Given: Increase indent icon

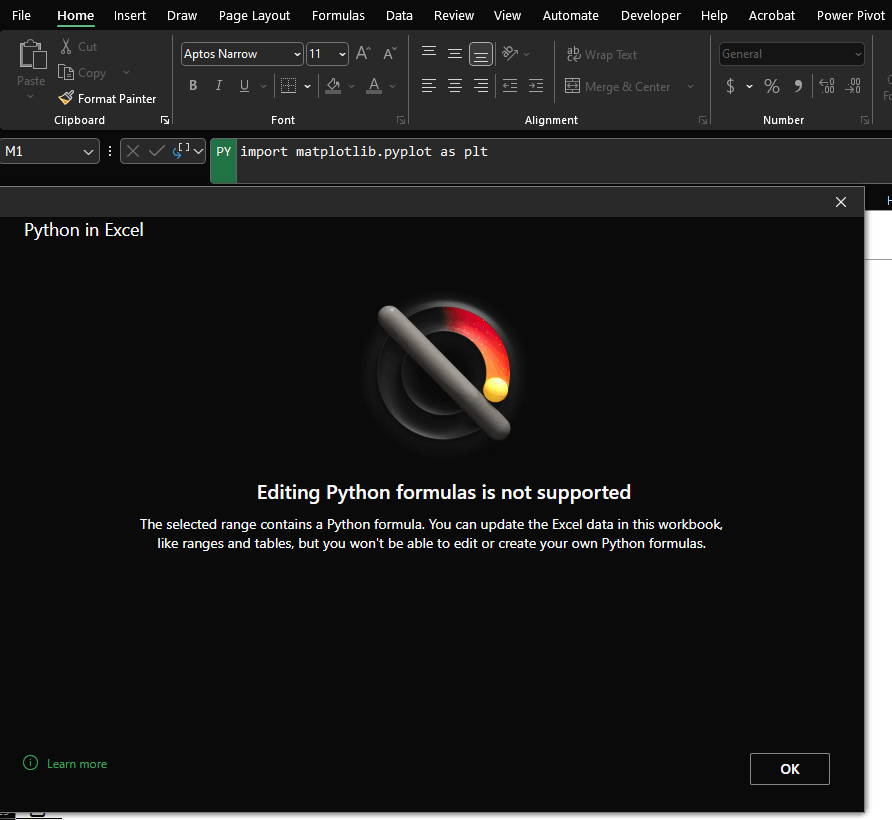Looking at the screenshot, I should pos(536,86).
